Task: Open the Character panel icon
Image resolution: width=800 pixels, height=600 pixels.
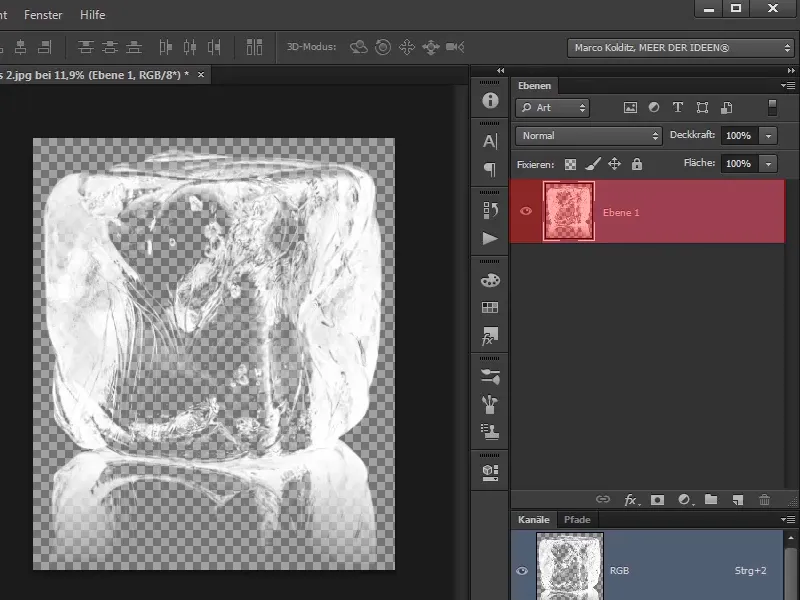Action: tap(490, 141)
